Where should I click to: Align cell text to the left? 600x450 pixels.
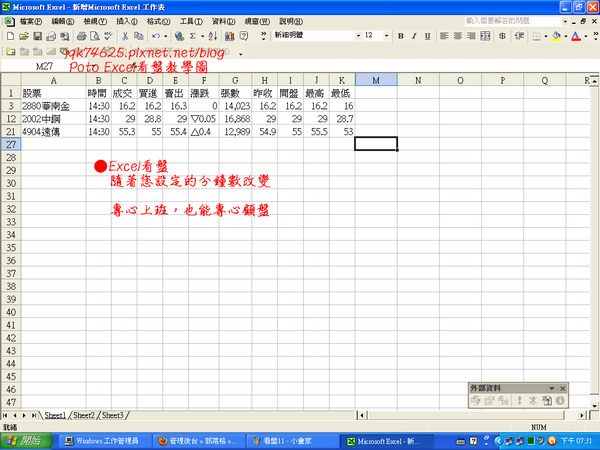(444, 36)
